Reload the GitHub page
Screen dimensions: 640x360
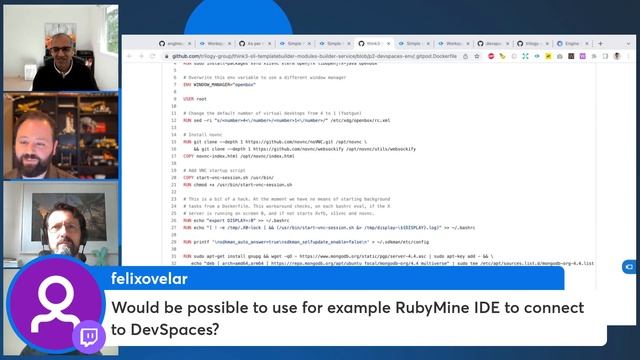pos(153,56)
